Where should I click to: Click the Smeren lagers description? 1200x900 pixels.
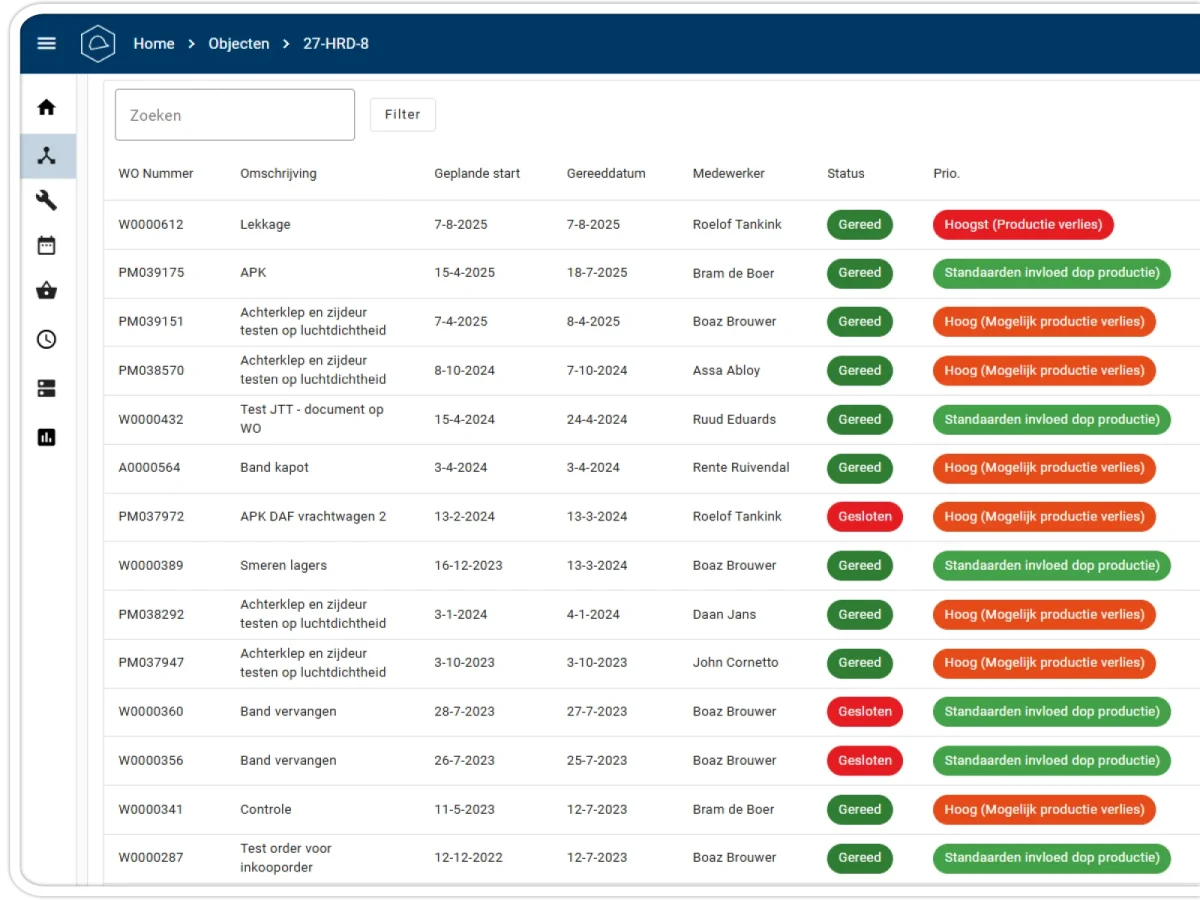coord(283,565)
